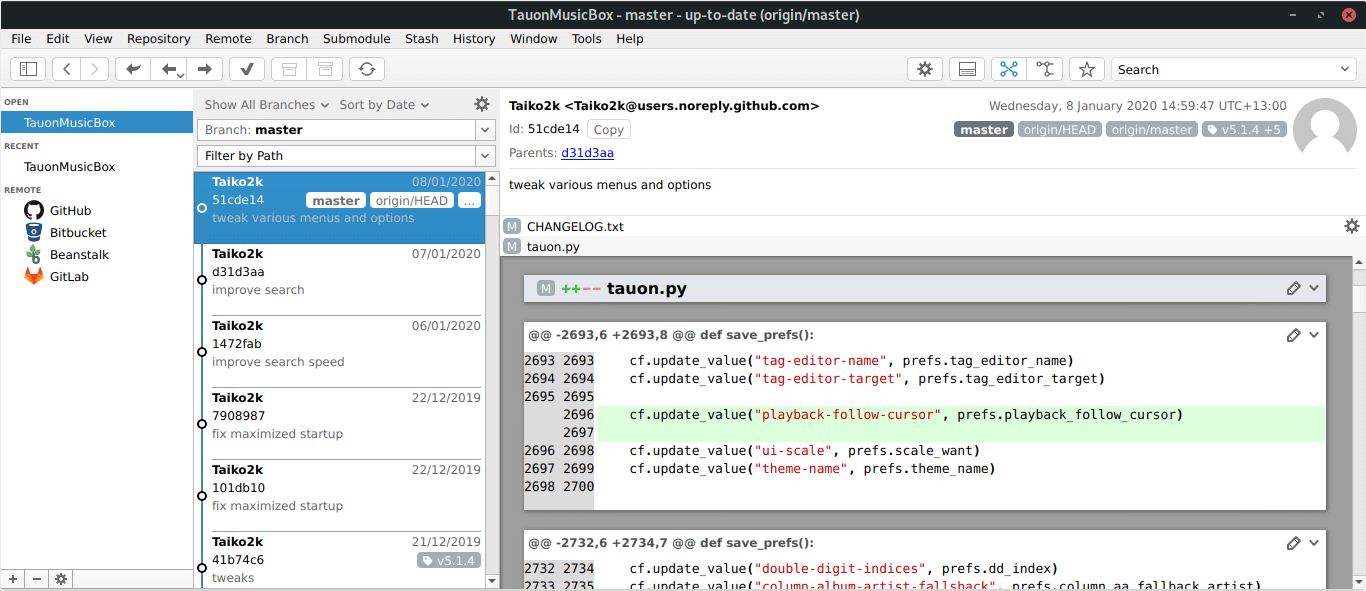Image resolution: width=1366 pixels, height=591 pixels.
Task: Edit the -2693,6 hunk with pencil icon
Action: 1294,335
